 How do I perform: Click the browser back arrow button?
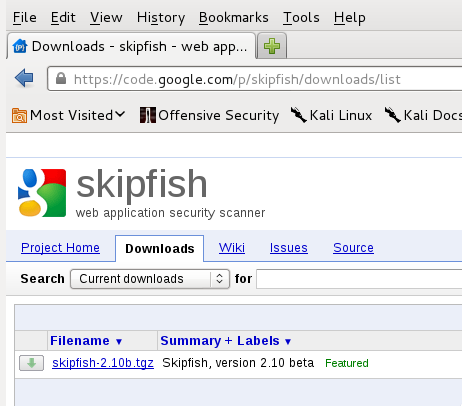(24, 78)
